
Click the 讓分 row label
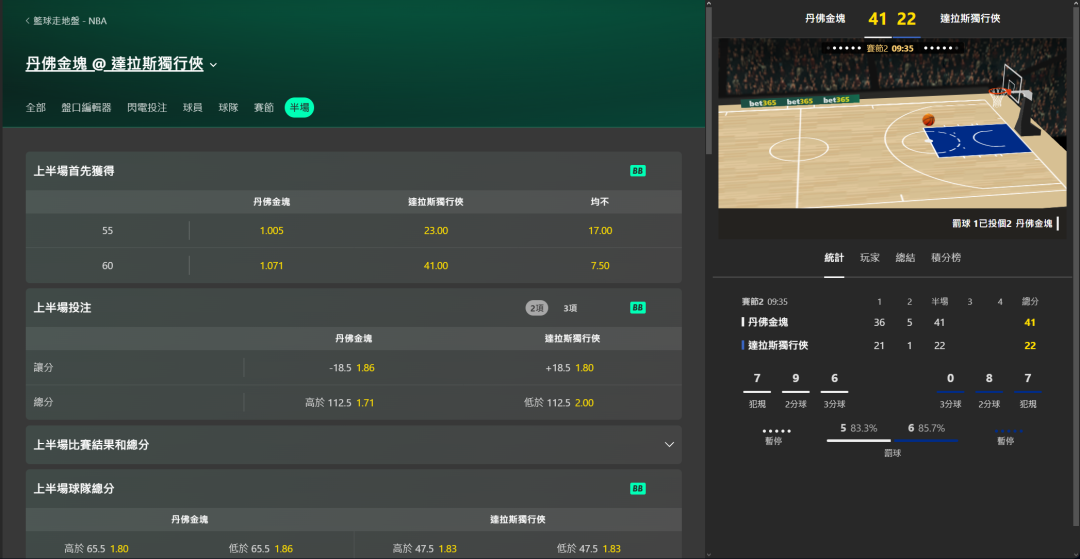click(43, 368)
